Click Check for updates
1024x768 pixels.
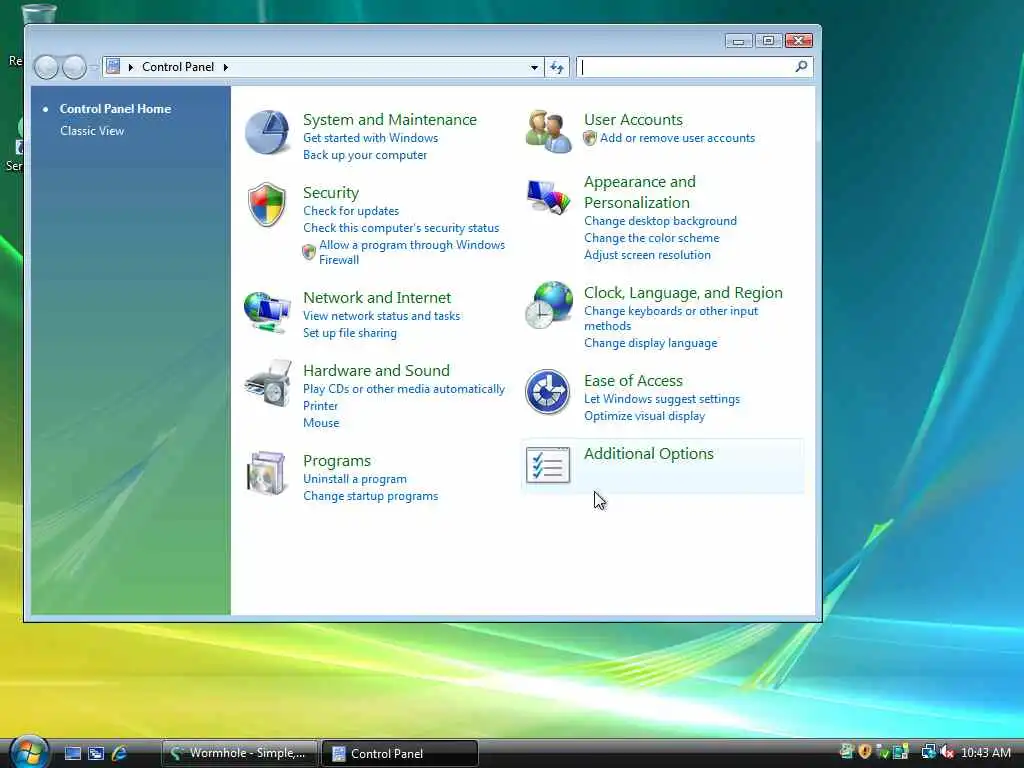tap(351, 211)
